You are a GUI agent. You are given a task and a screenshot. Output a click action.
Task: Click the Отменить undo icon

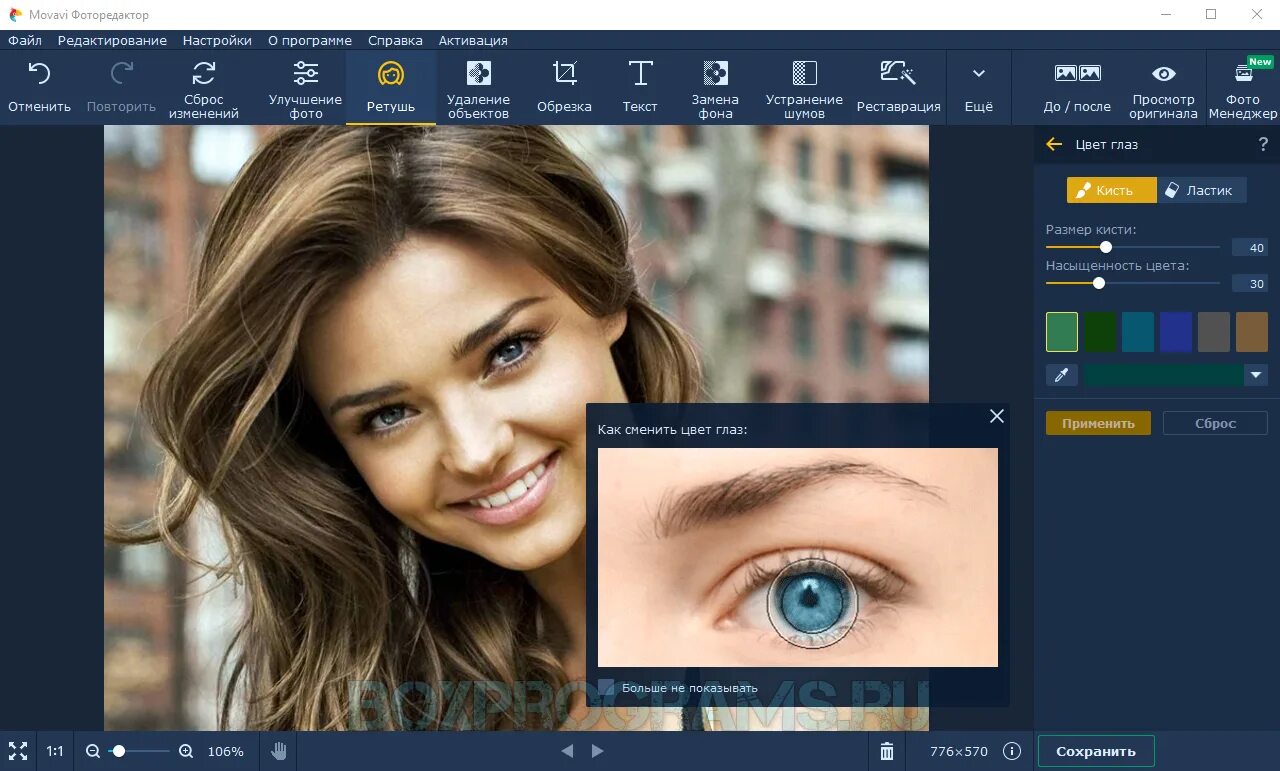pyautogui.click(x=39, y=73)
